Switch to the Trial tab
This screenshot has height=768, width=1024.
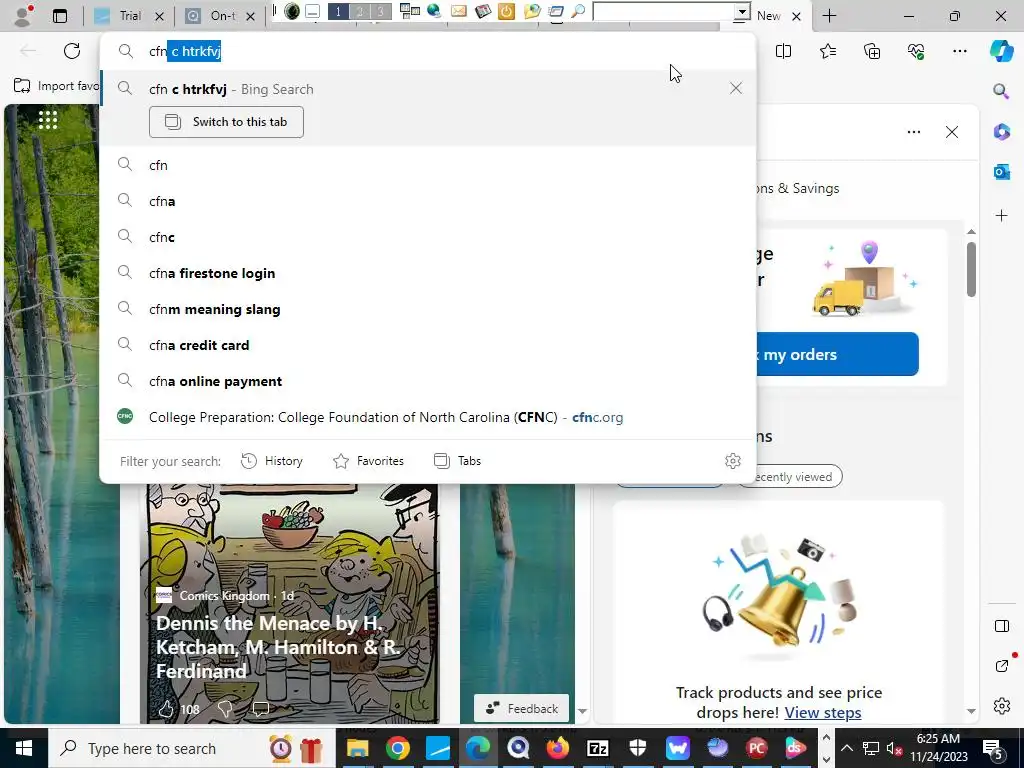click(130, 16)
